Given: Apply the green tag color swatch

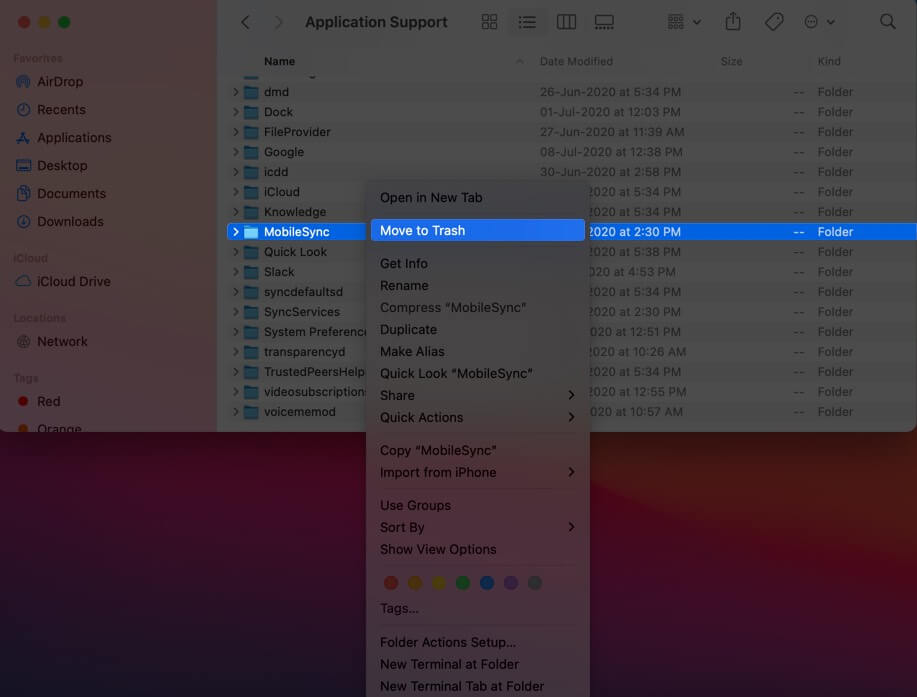Looking at the screenshot, I should [463, 582].
